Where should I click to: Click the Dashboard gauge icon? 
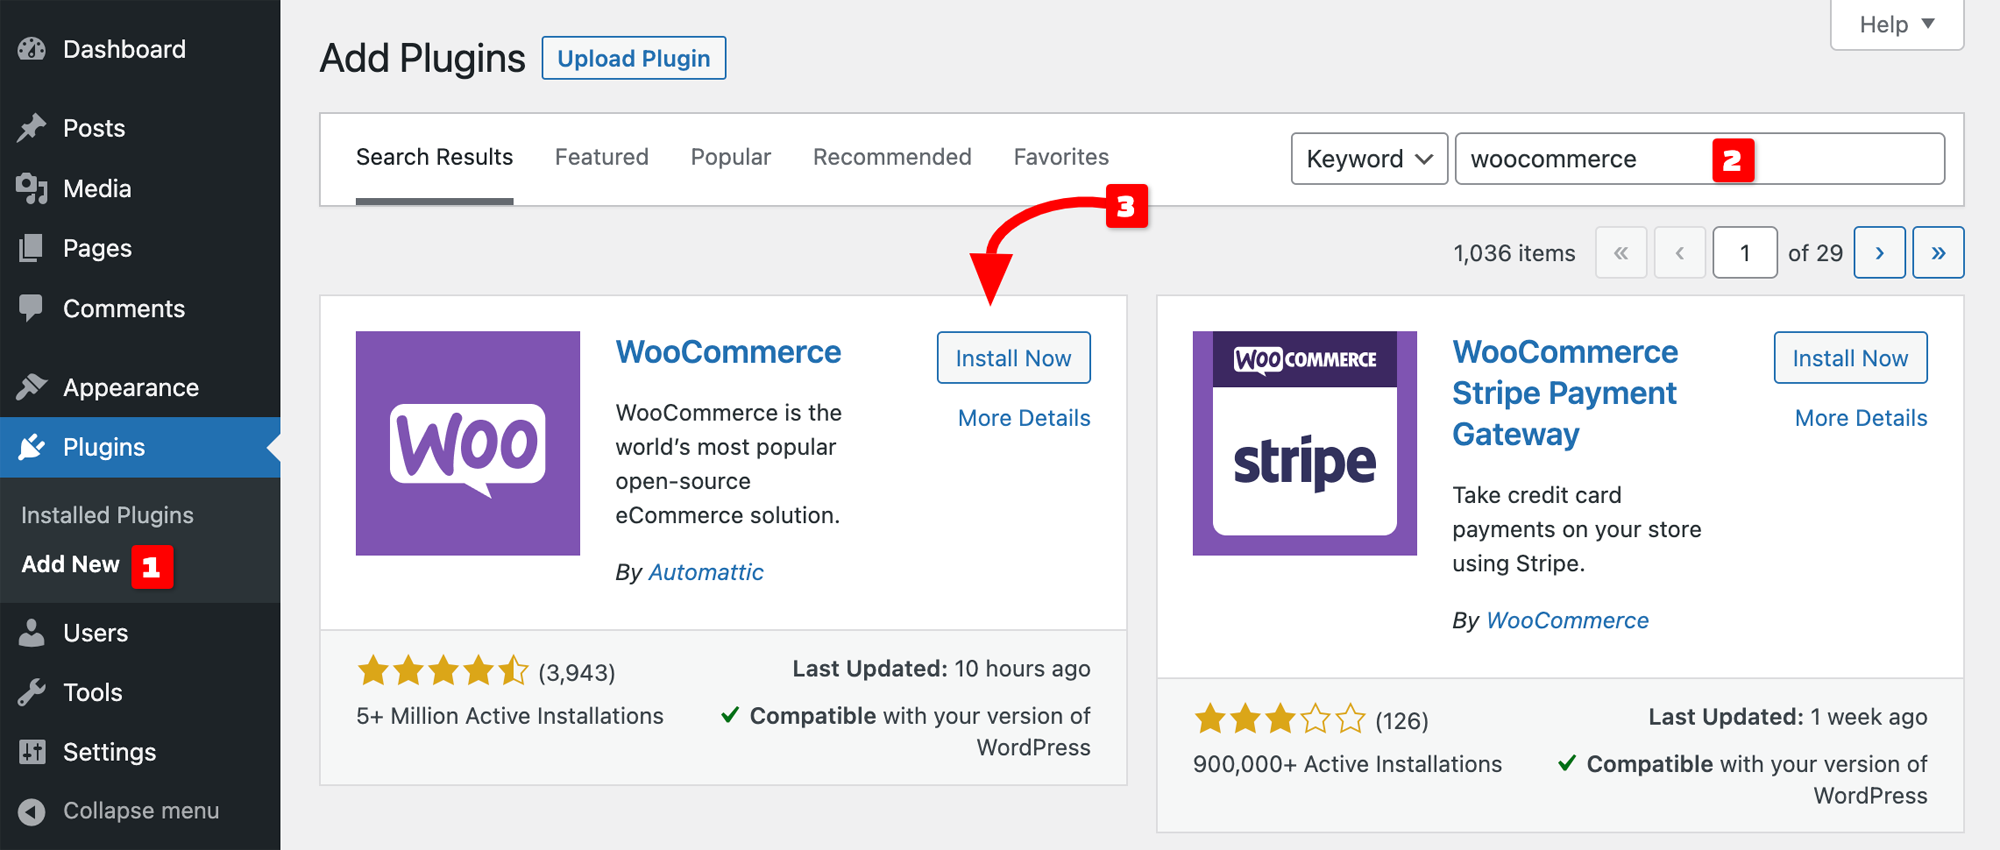pyautogui.click(x=32, y=49)
